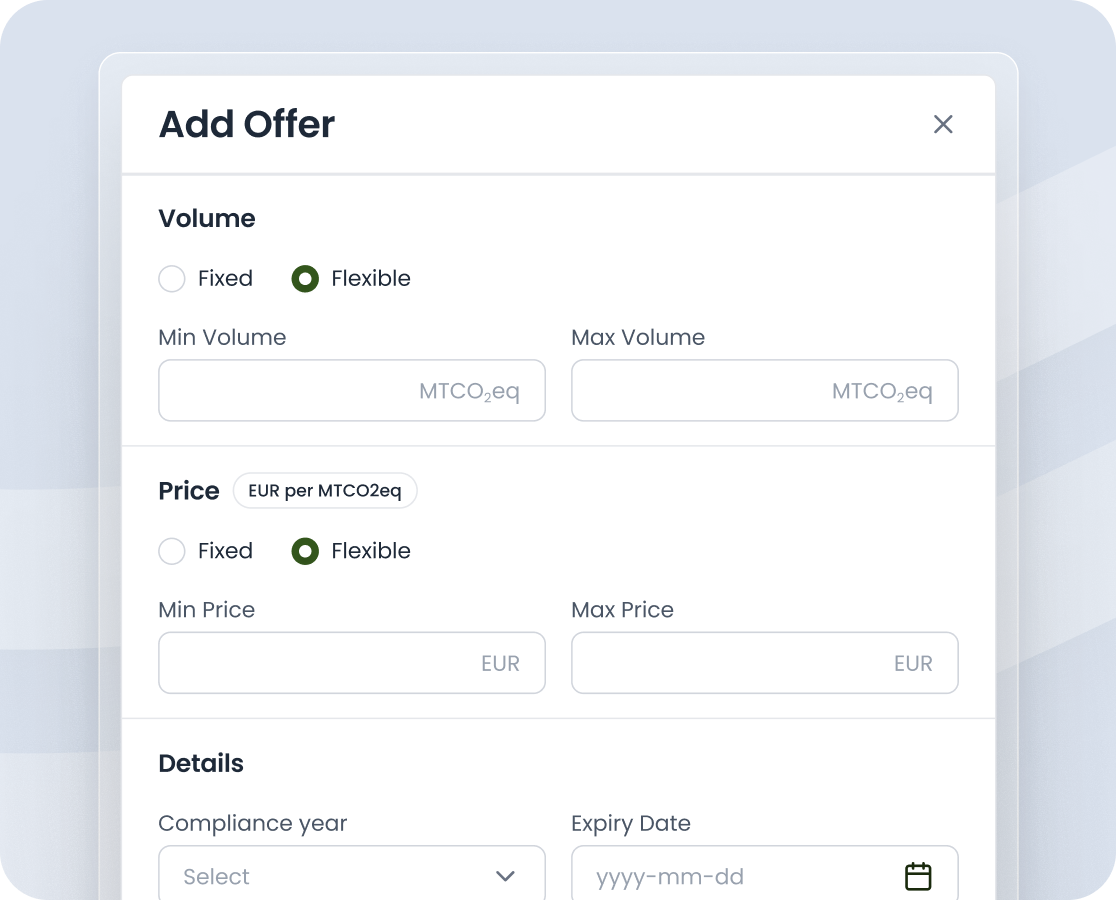The width and height of the screenshot is (1116, 900).
Task: Click the EUR per MTCO2eq badge
Action: click(x=325, y=491)
